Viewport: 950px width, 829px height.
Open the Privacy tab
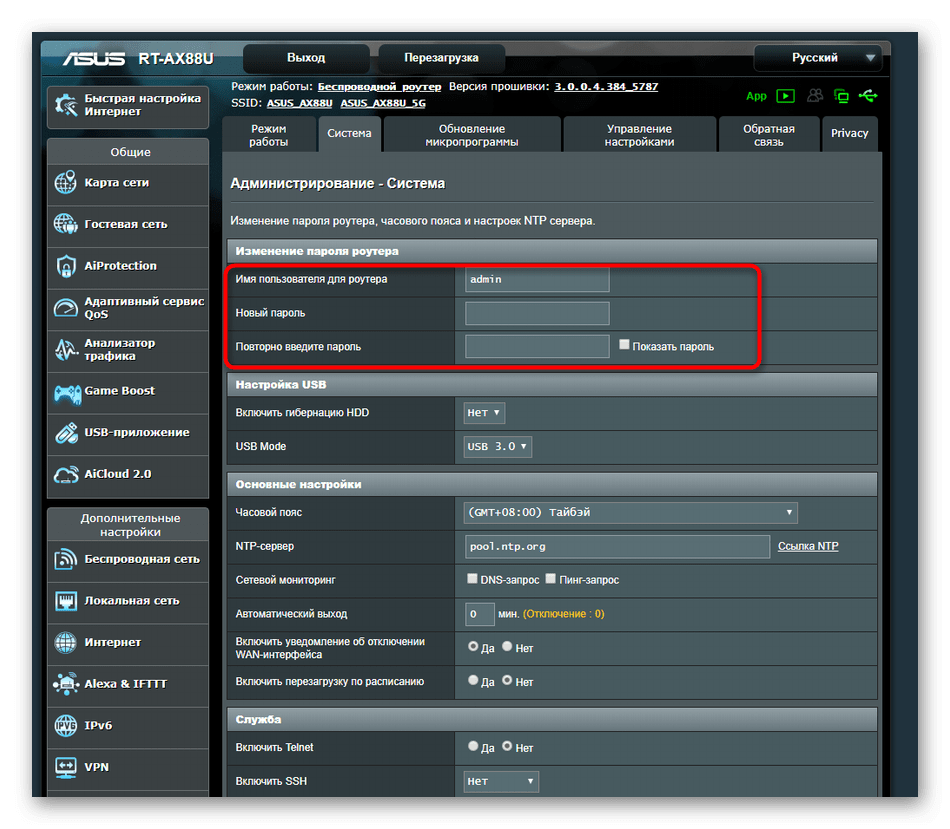click(x=849, y=134)
